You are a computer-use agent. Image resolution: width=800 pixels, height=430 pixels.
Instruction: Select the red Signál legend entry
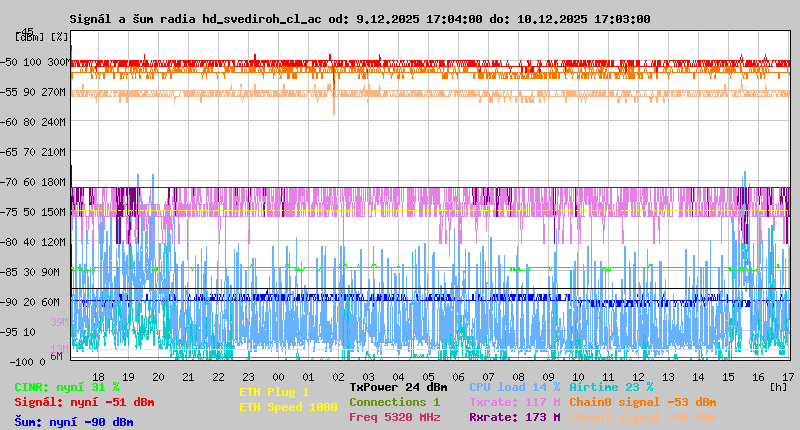pos(84,402)
